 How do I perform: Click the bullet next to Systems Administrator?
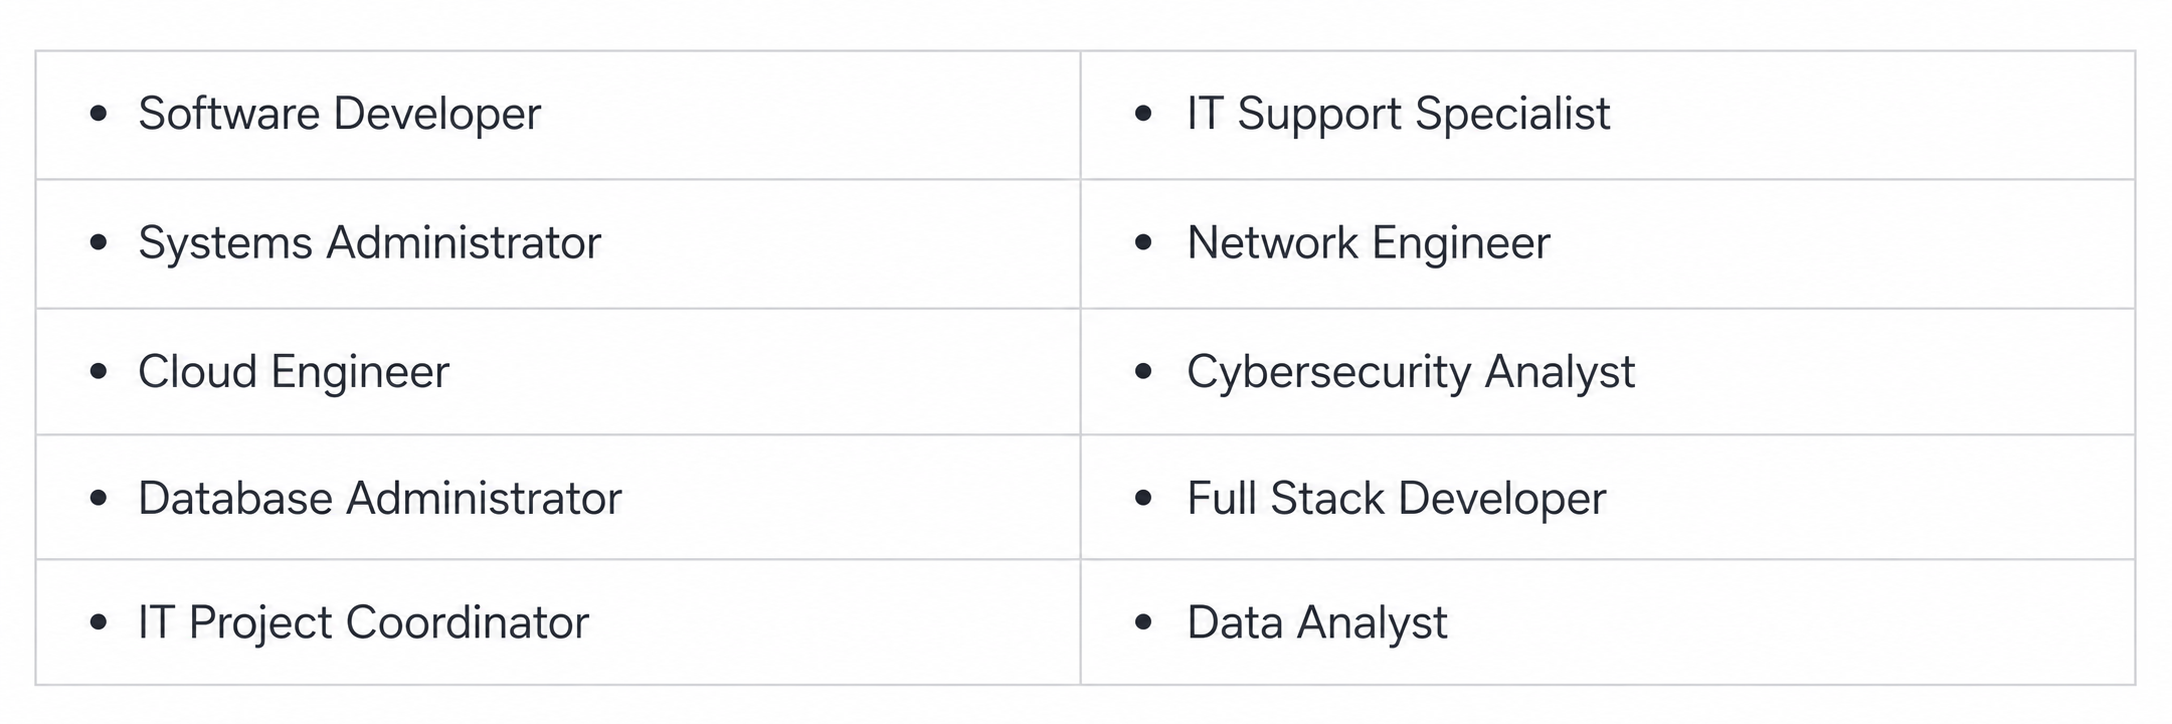click(98, 242)
